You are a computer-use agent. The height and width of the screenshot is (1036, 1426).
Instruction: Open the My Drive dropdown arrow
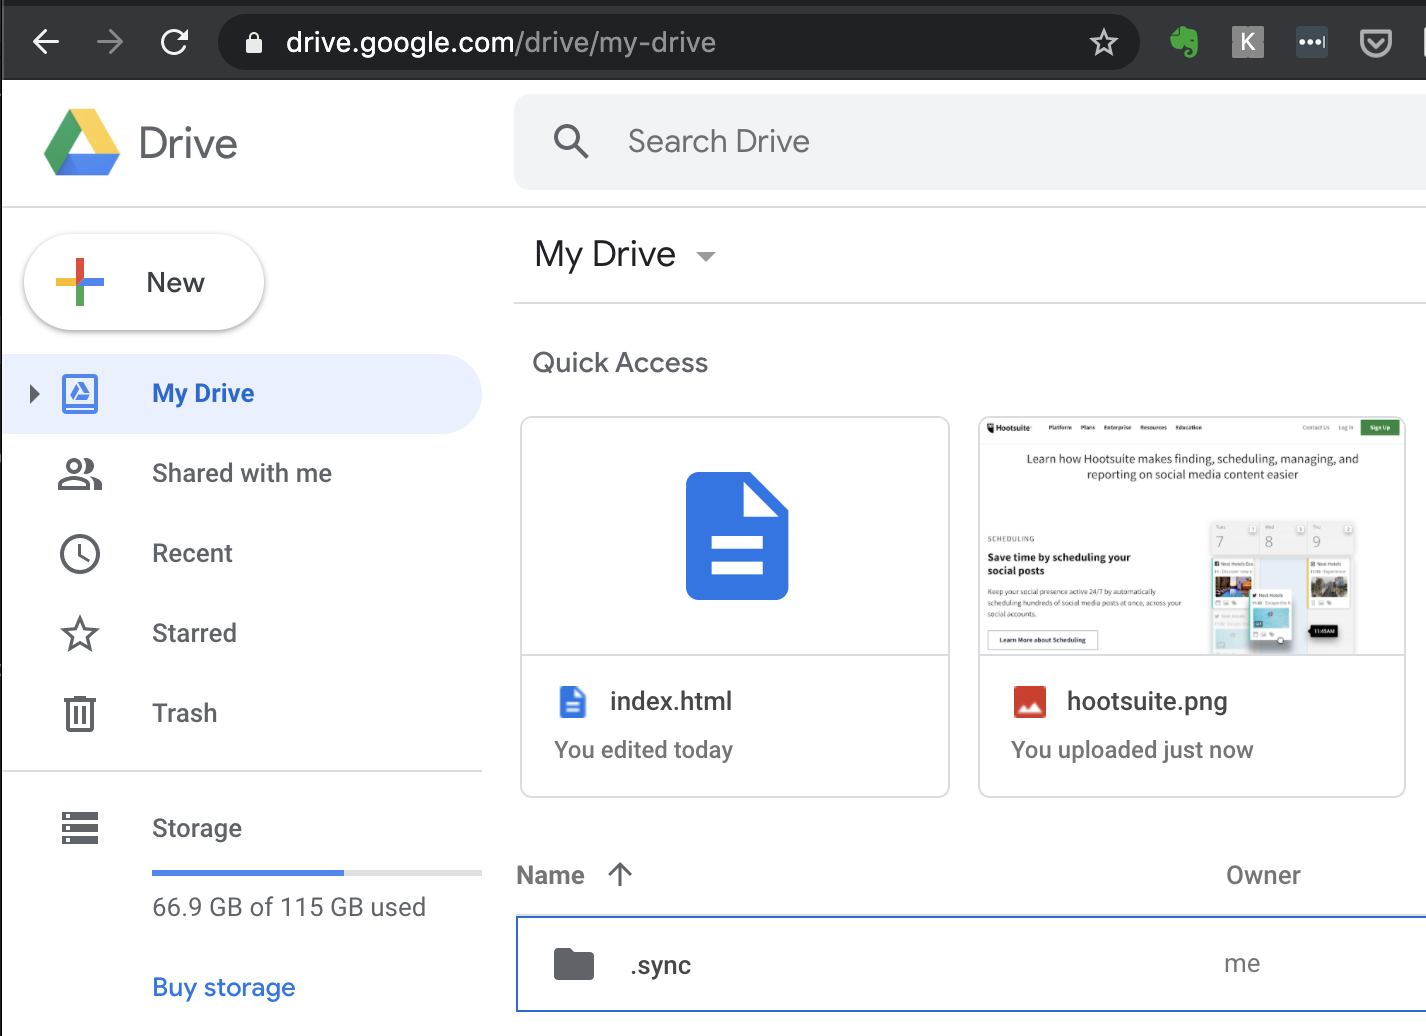(706, 256)
